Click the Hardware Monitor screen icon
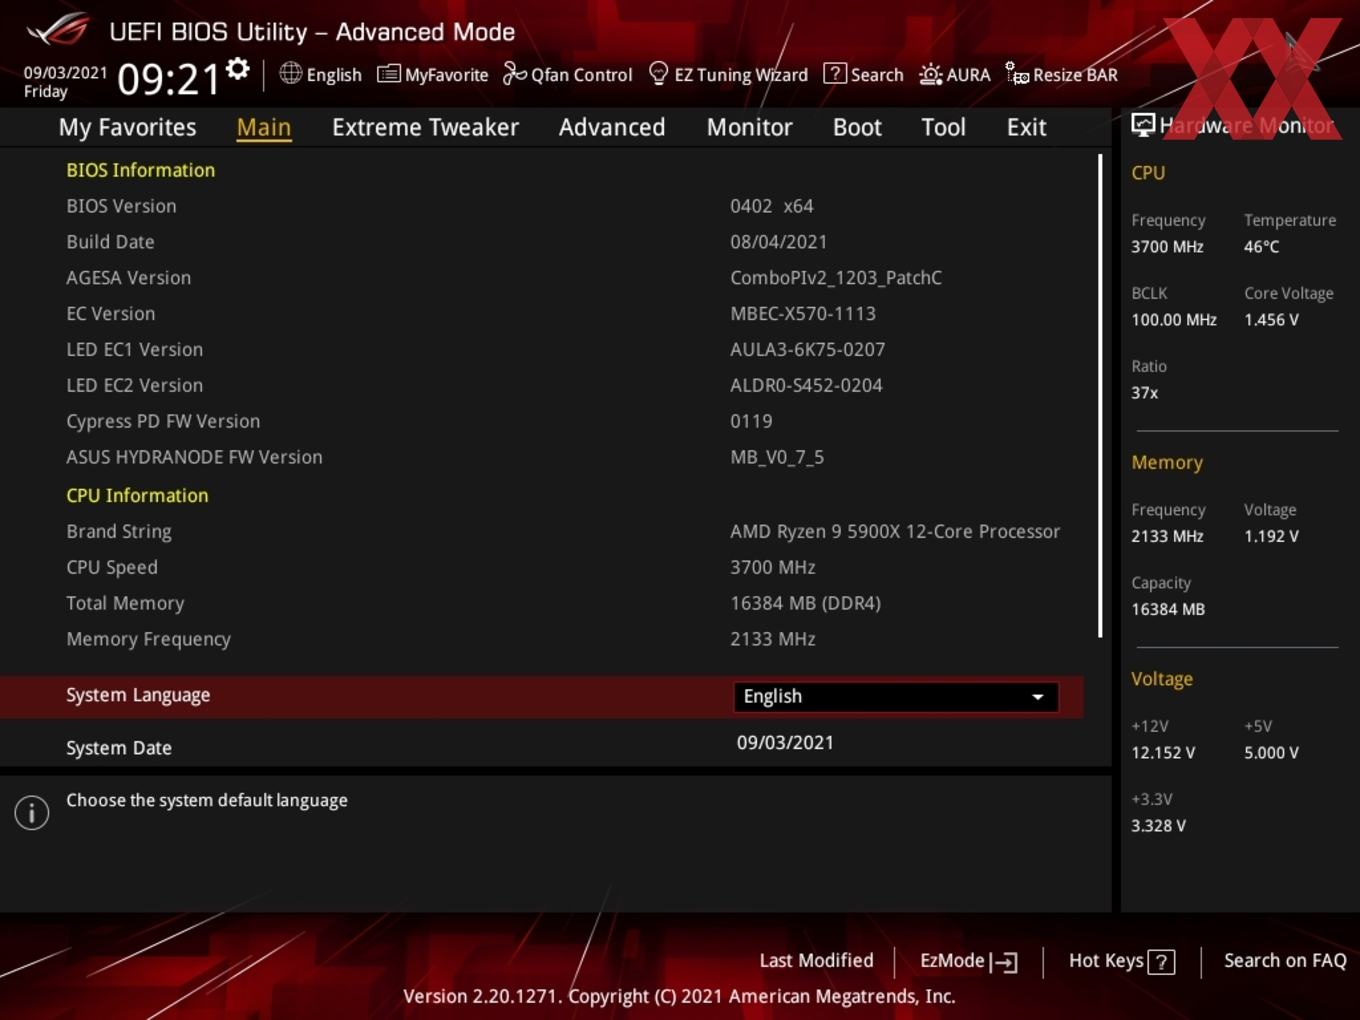1360x1020 pixels. point(1143,124)
